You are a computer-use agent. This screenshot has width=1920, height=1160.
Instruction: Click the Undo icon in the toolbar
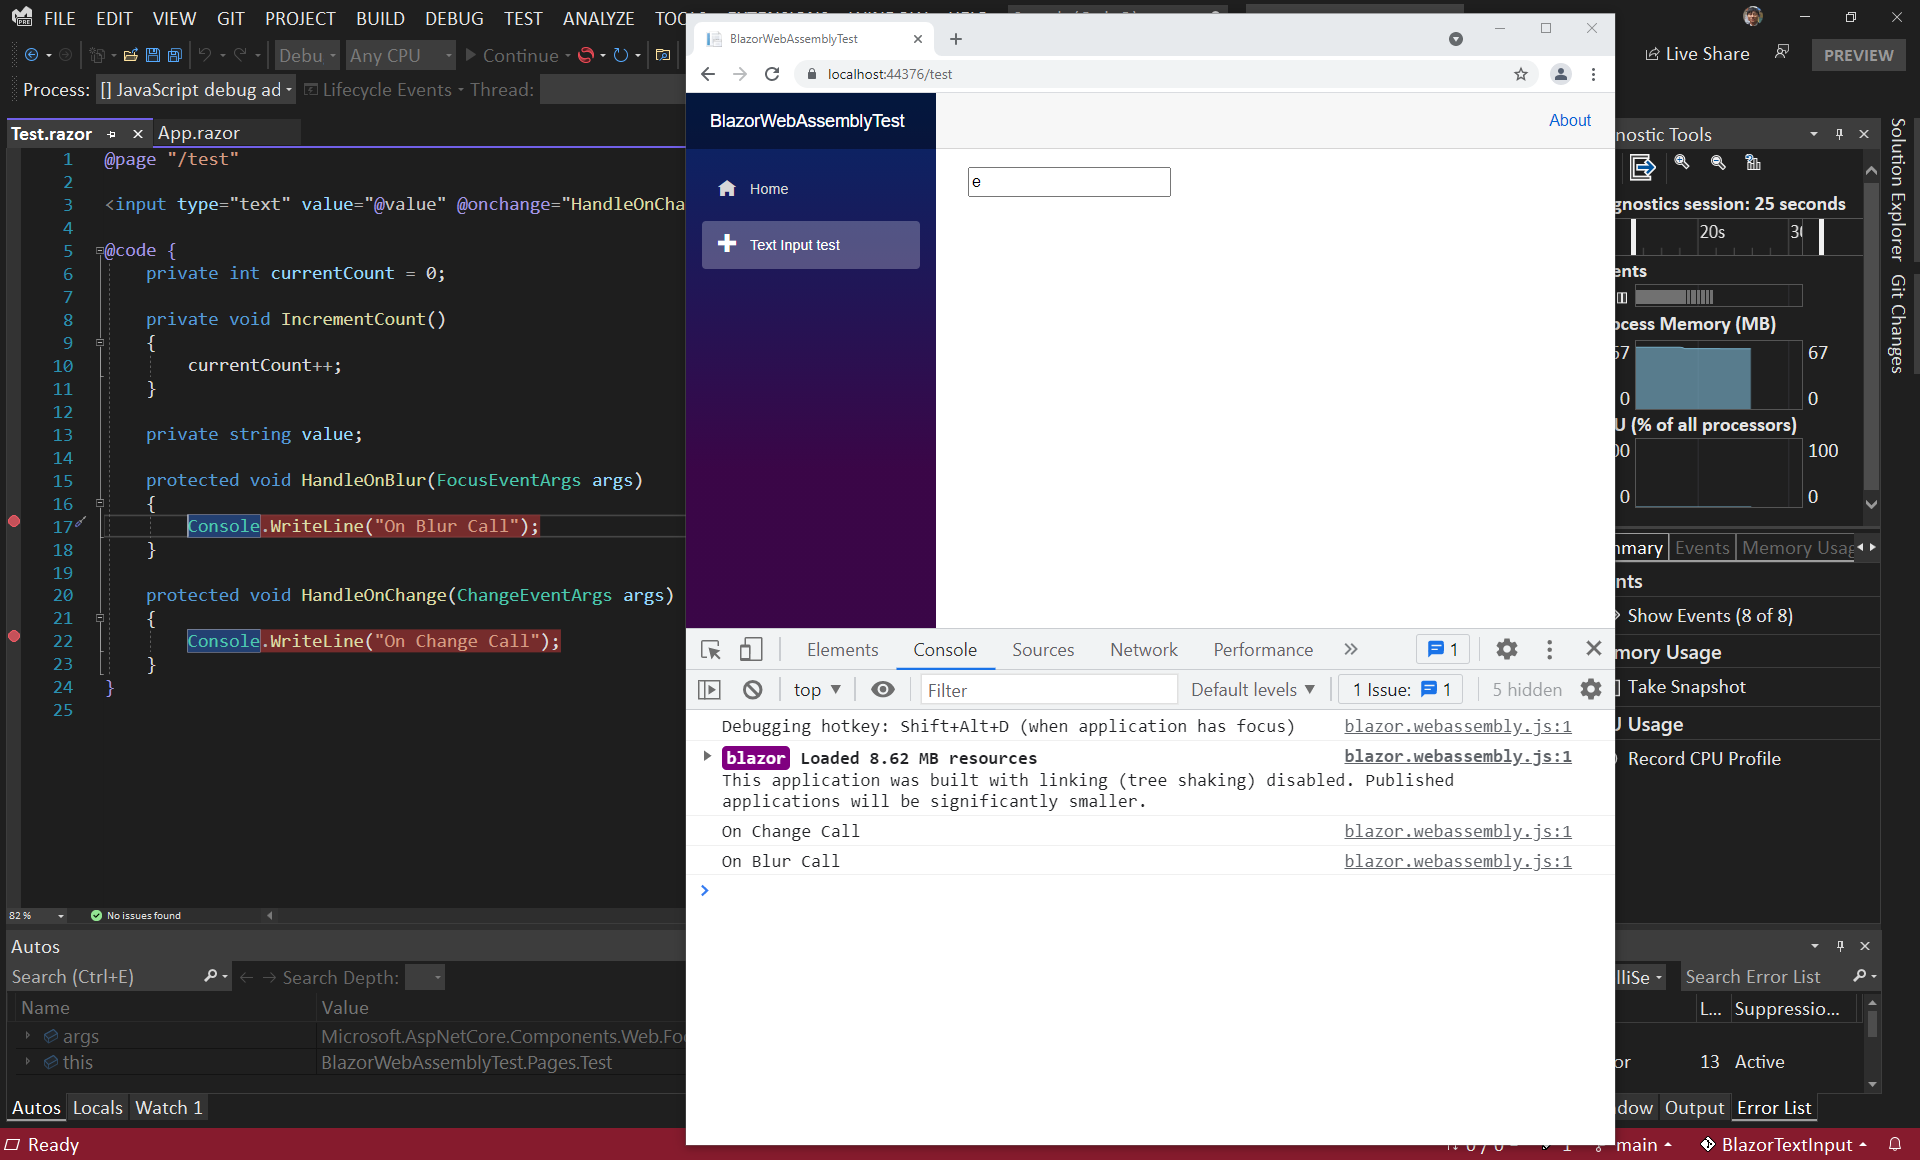click(207, 55)
